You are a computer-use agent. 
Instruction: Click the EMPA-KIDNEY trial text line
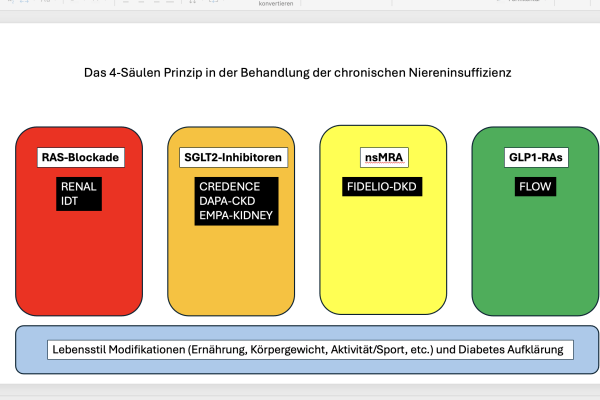[237, 216]
